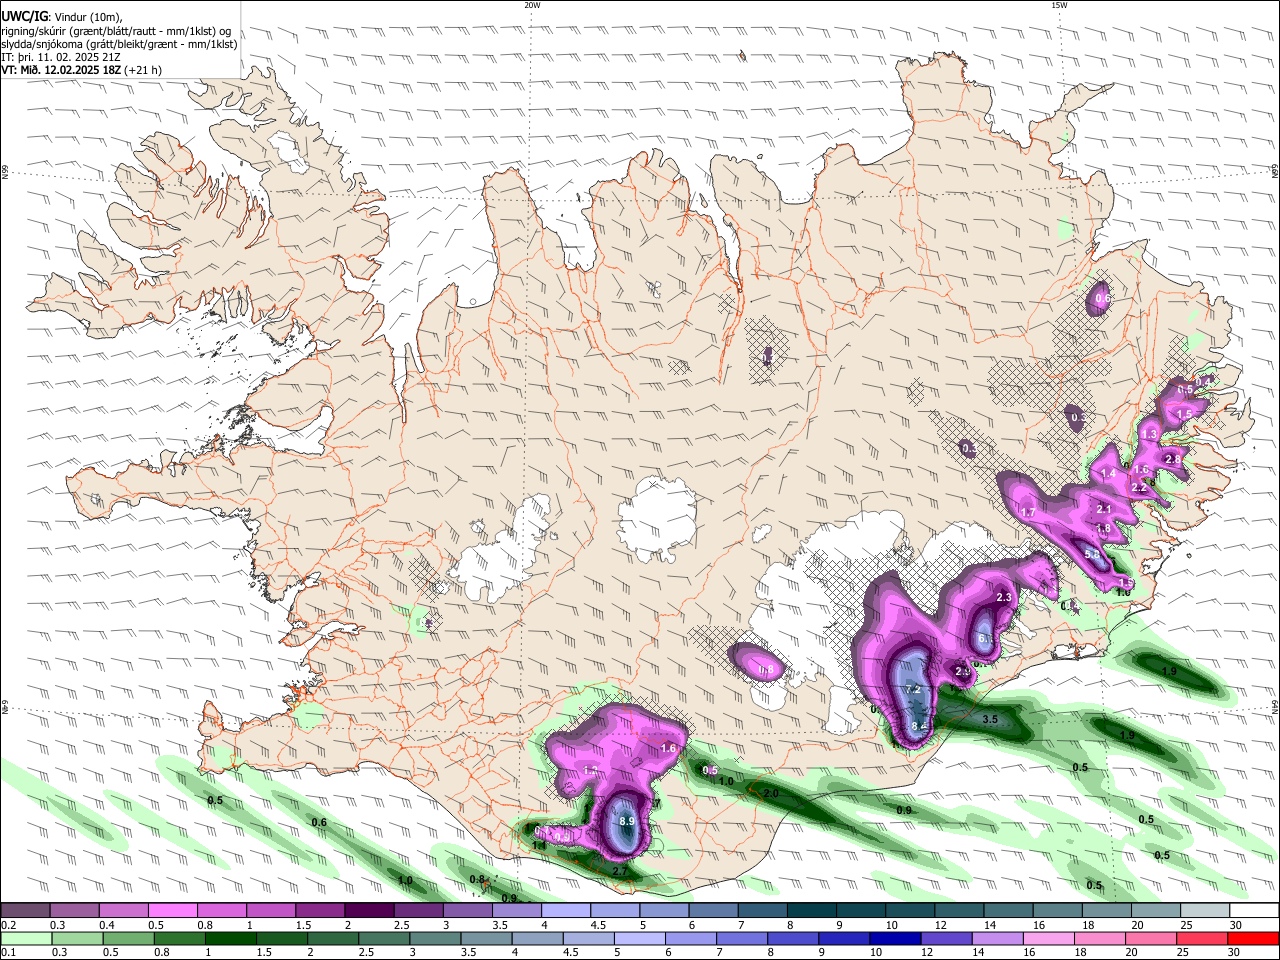Image resolution: width=1280 pixels, height=960 pixels.
Task: Click the 7.2 snowfall value label
Action: tap(912, 689)
